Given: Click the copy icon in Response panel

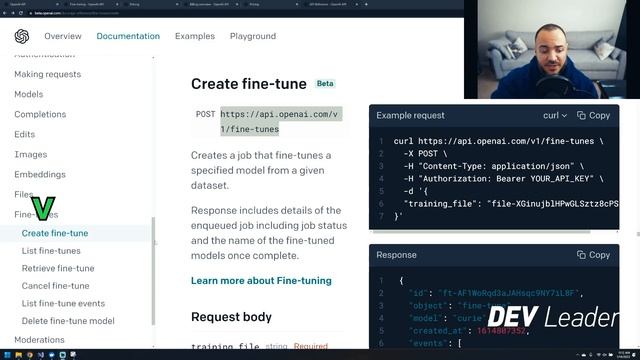Looking at the screenshot, I should point(581,255).
